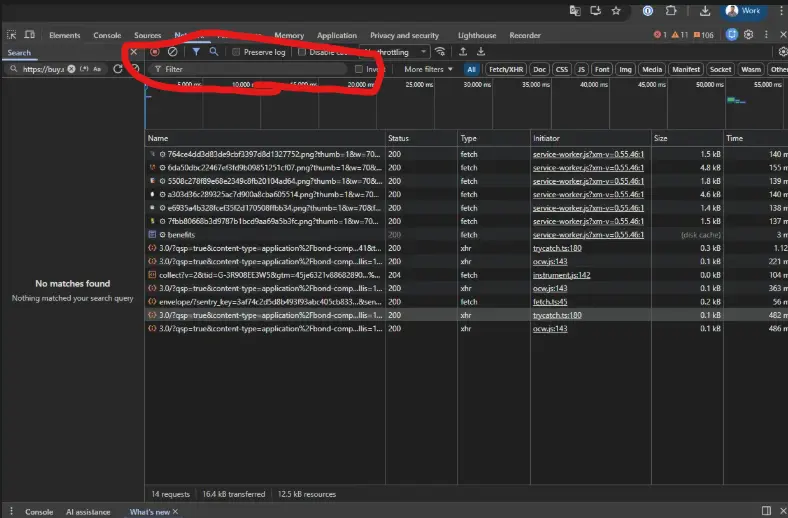Open the drawer three-dot menu
Image resolution: width=788 pixels, height=518 pixels.
pyautogui.click(x=11, y=511)
